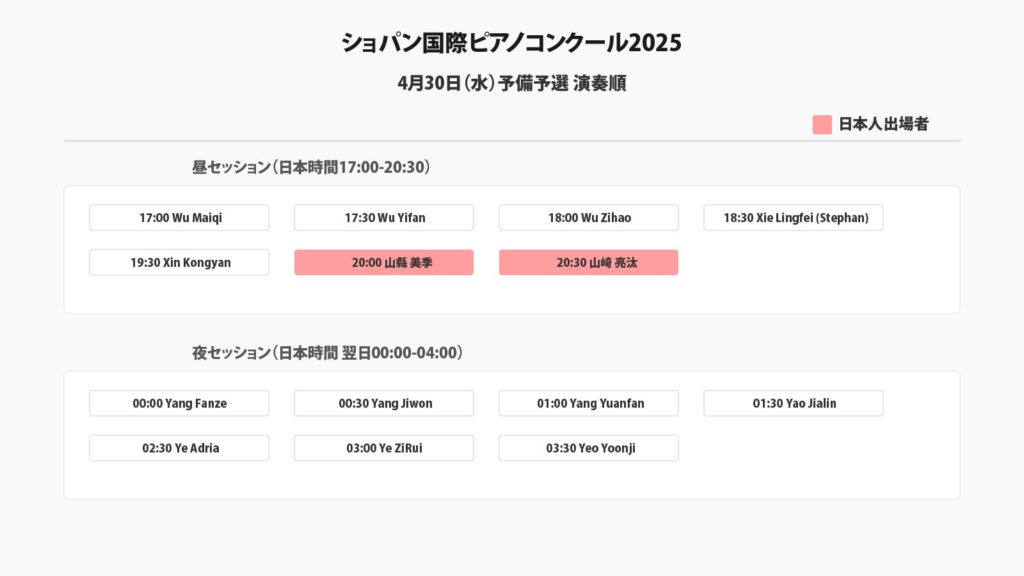Click the 17:00 Wu Maiqi slot
Screen dimensions: 1024x576
click(179, 218)
